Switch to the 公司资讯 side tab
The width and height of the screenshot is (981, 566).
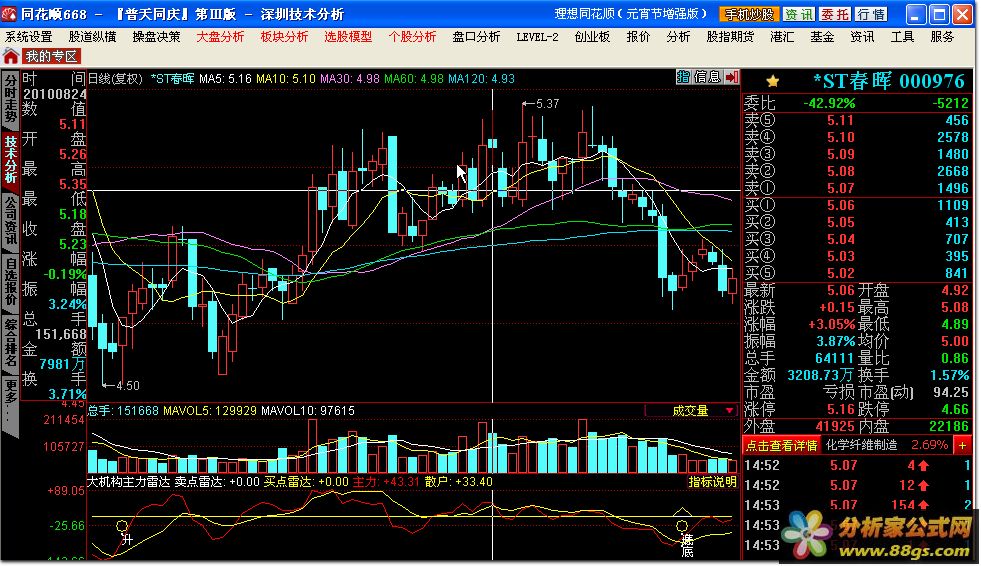[x=11, y=221]
